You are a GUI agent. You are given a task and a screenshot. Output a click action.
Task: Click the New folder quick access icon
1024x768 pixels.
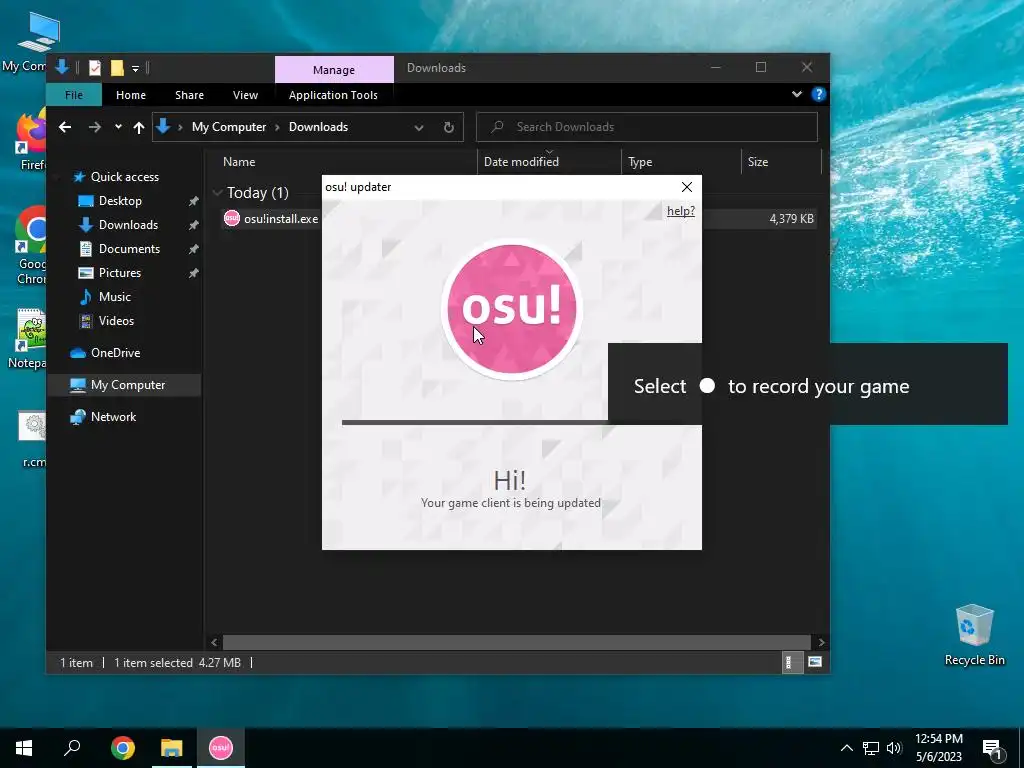117,67
